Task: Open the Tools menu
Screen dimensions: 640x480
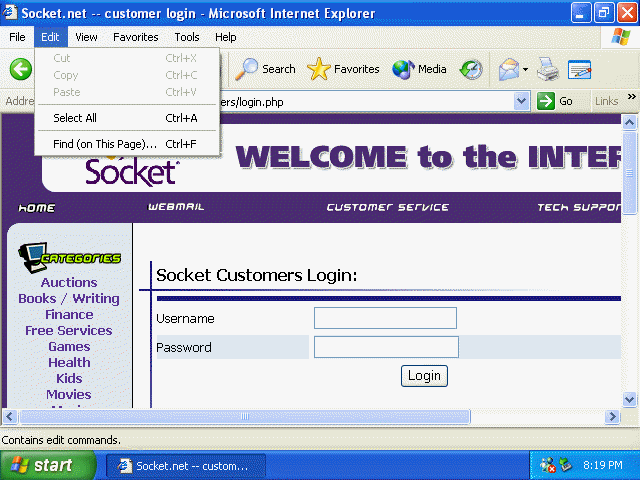Action: coord(187,37)
